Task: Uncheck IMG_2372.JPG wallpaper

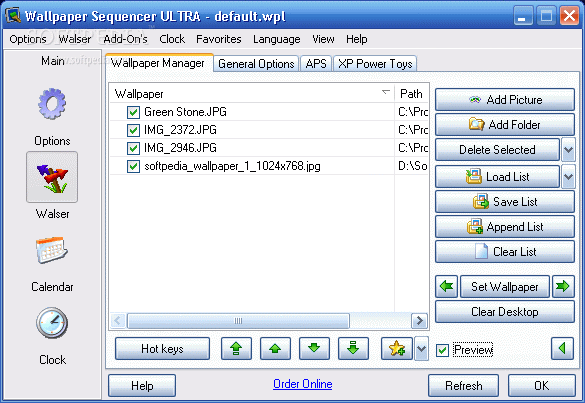Action: 133,130
